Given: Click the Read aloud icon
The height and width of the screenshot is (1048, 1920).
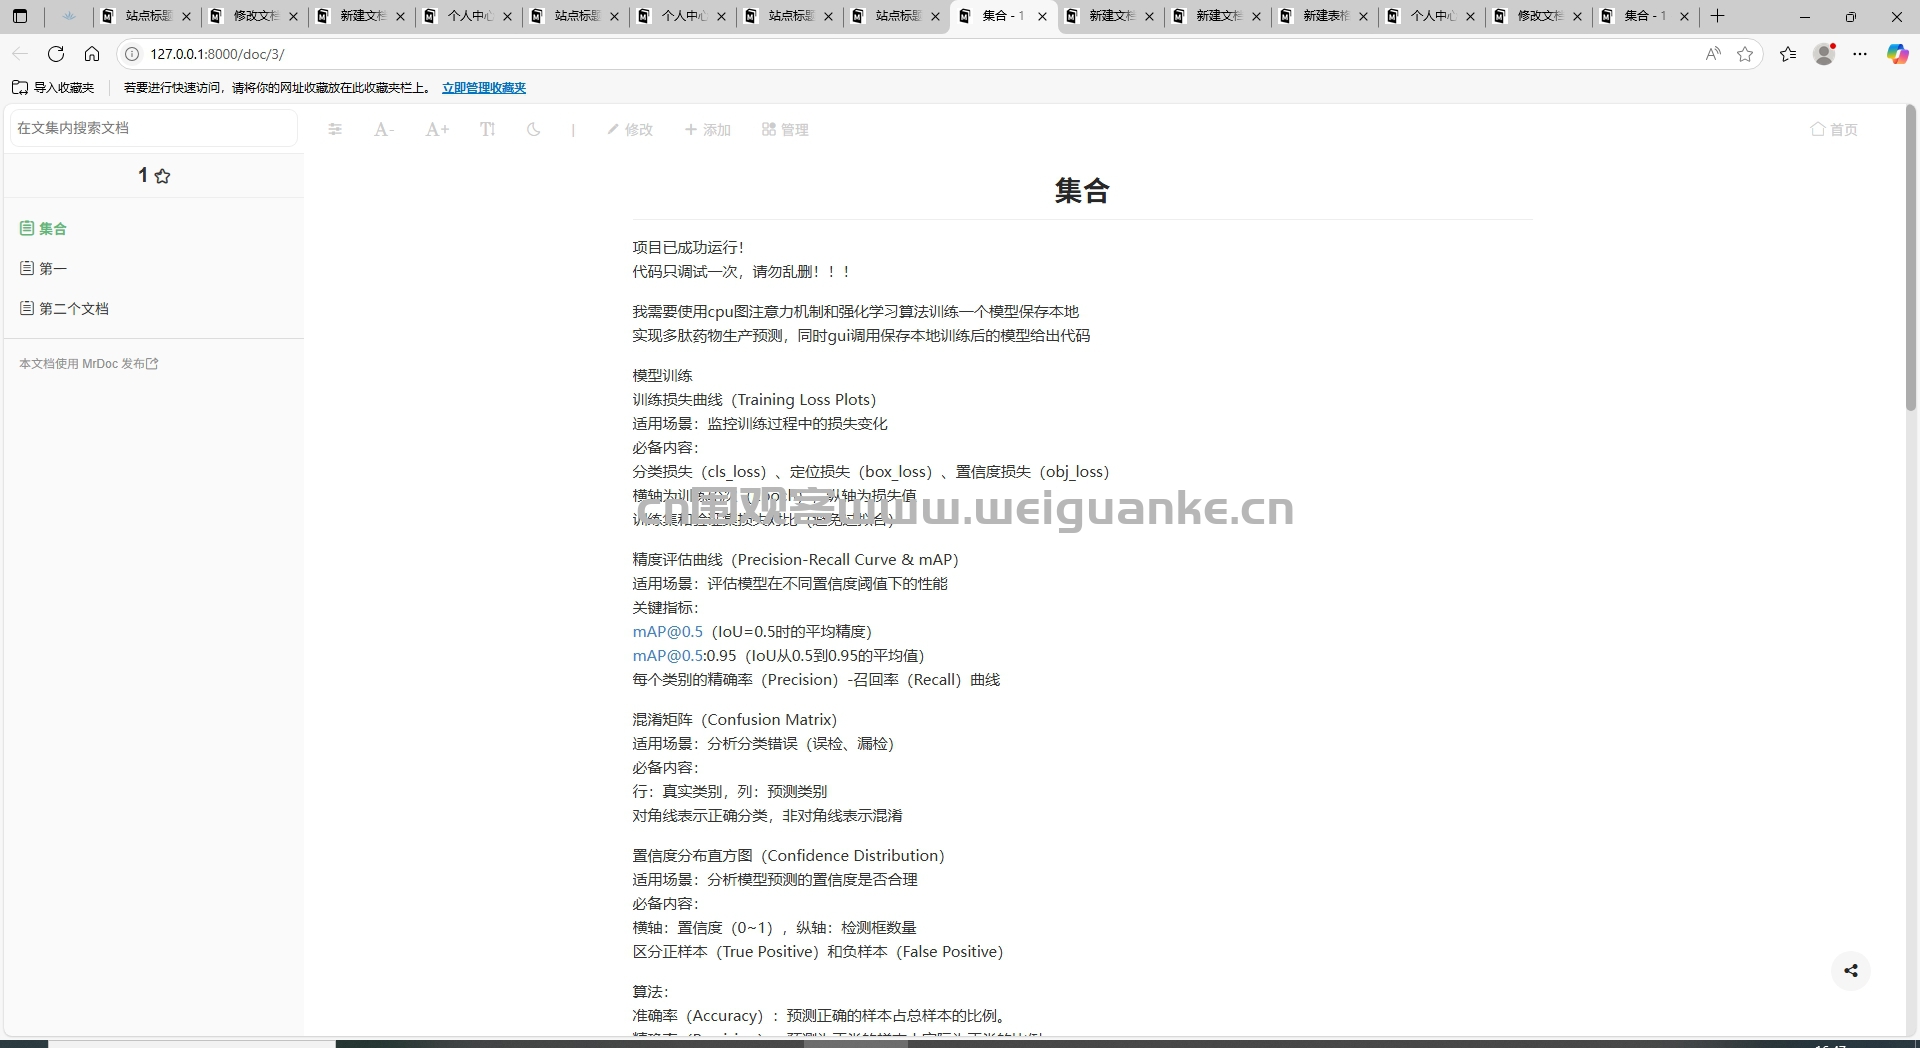Looking at the screenshot, I should pyautogui.click(x=1713, y=54).
